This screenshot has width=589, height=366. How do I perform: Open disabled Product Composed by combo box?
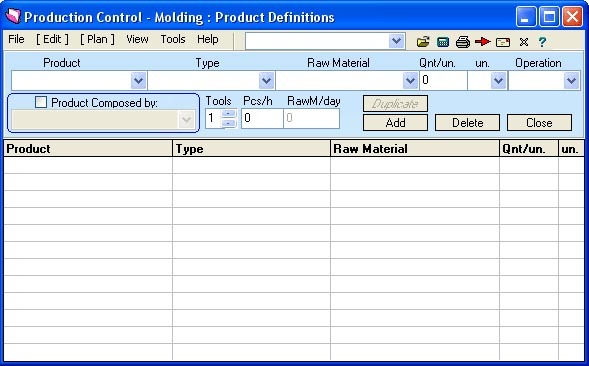coord(103,119)
